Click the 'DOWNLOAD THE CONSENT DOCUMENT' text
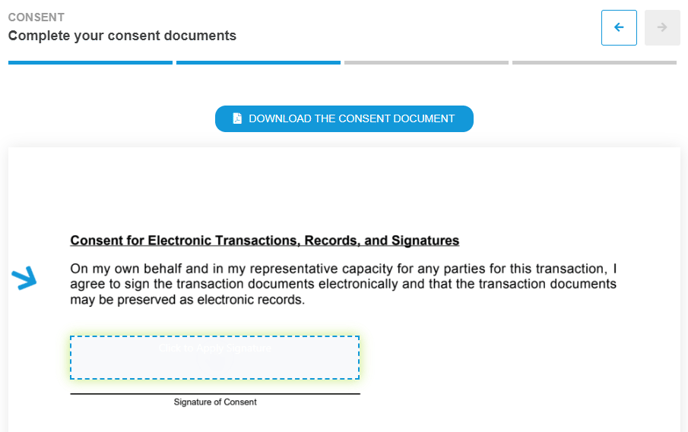 pos(351,118)
